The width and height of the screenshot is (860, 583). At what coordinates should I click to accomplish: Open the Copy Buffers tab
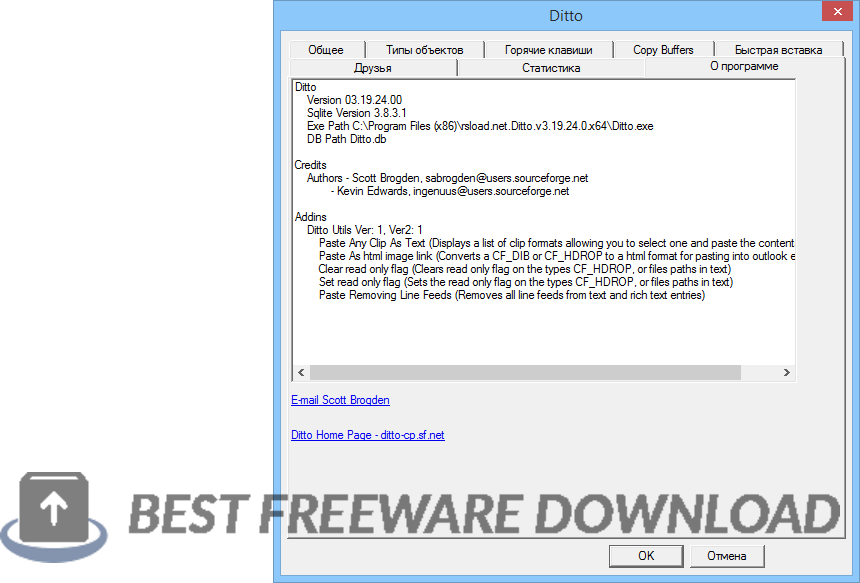point(663,50)
